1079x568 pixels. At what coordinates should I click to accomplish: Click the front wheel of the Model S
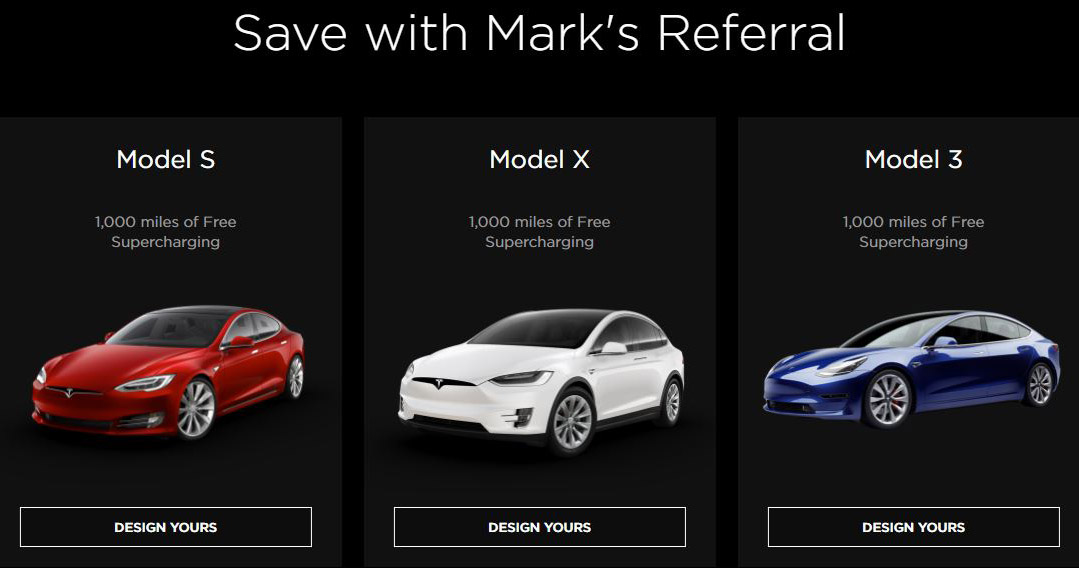coord(196,409)
